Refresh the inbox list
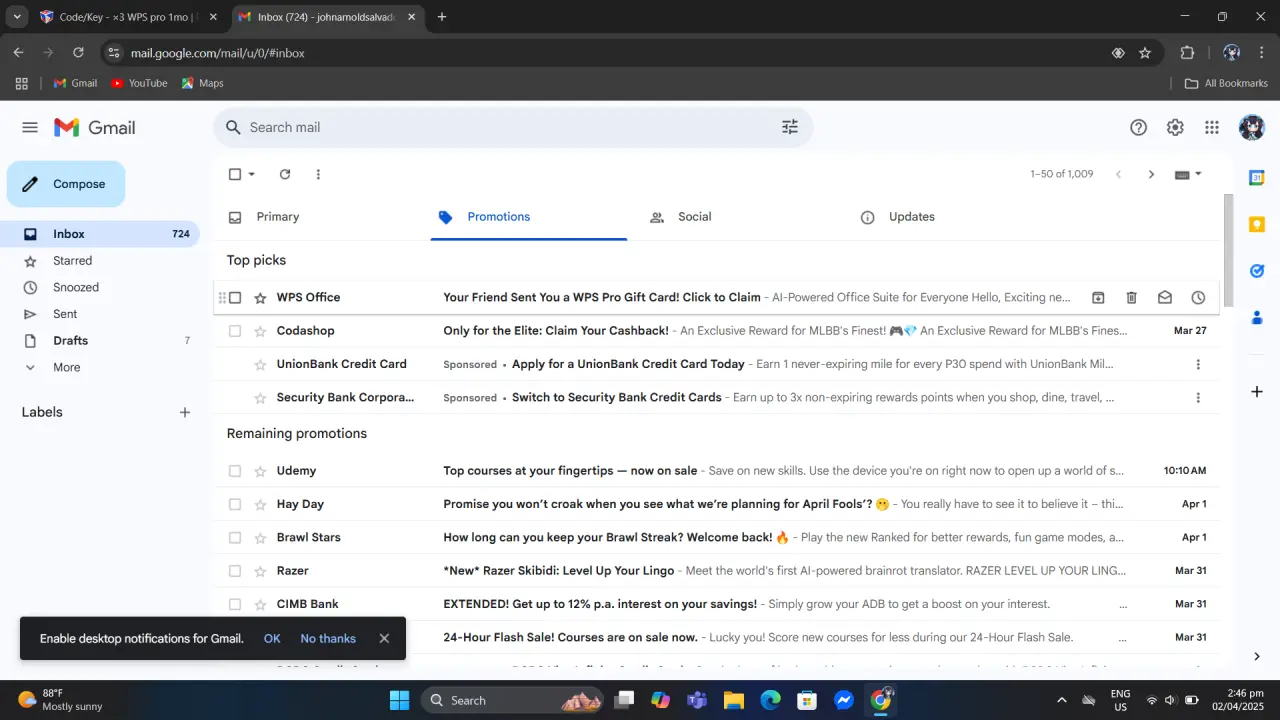The image size is (1280, 720). point(285,174)
